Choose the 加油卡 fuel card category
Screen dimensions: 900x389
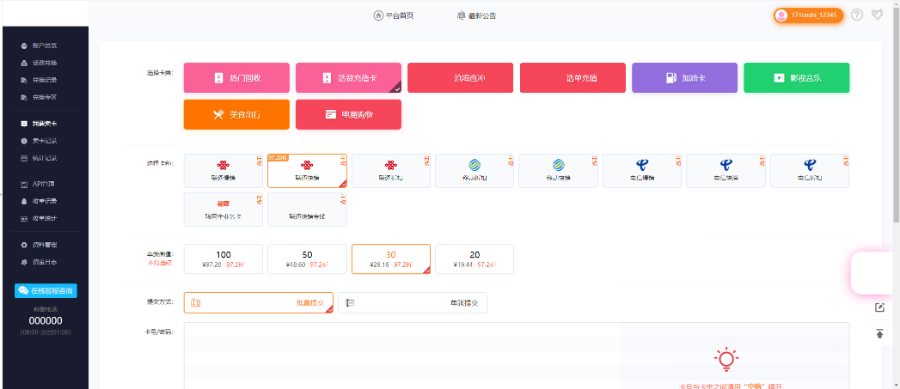(685, 77)
